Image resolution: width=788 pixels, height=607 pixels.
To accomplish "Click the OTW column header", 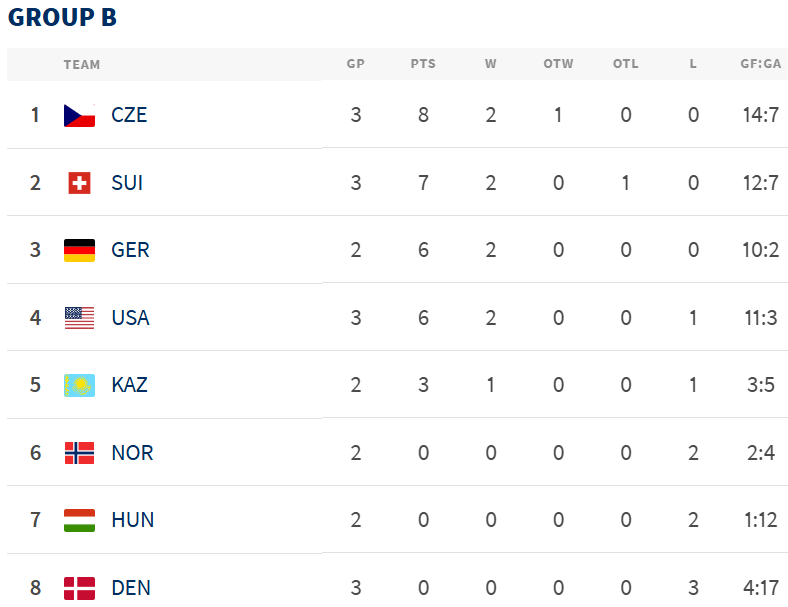I will (558, 64).
